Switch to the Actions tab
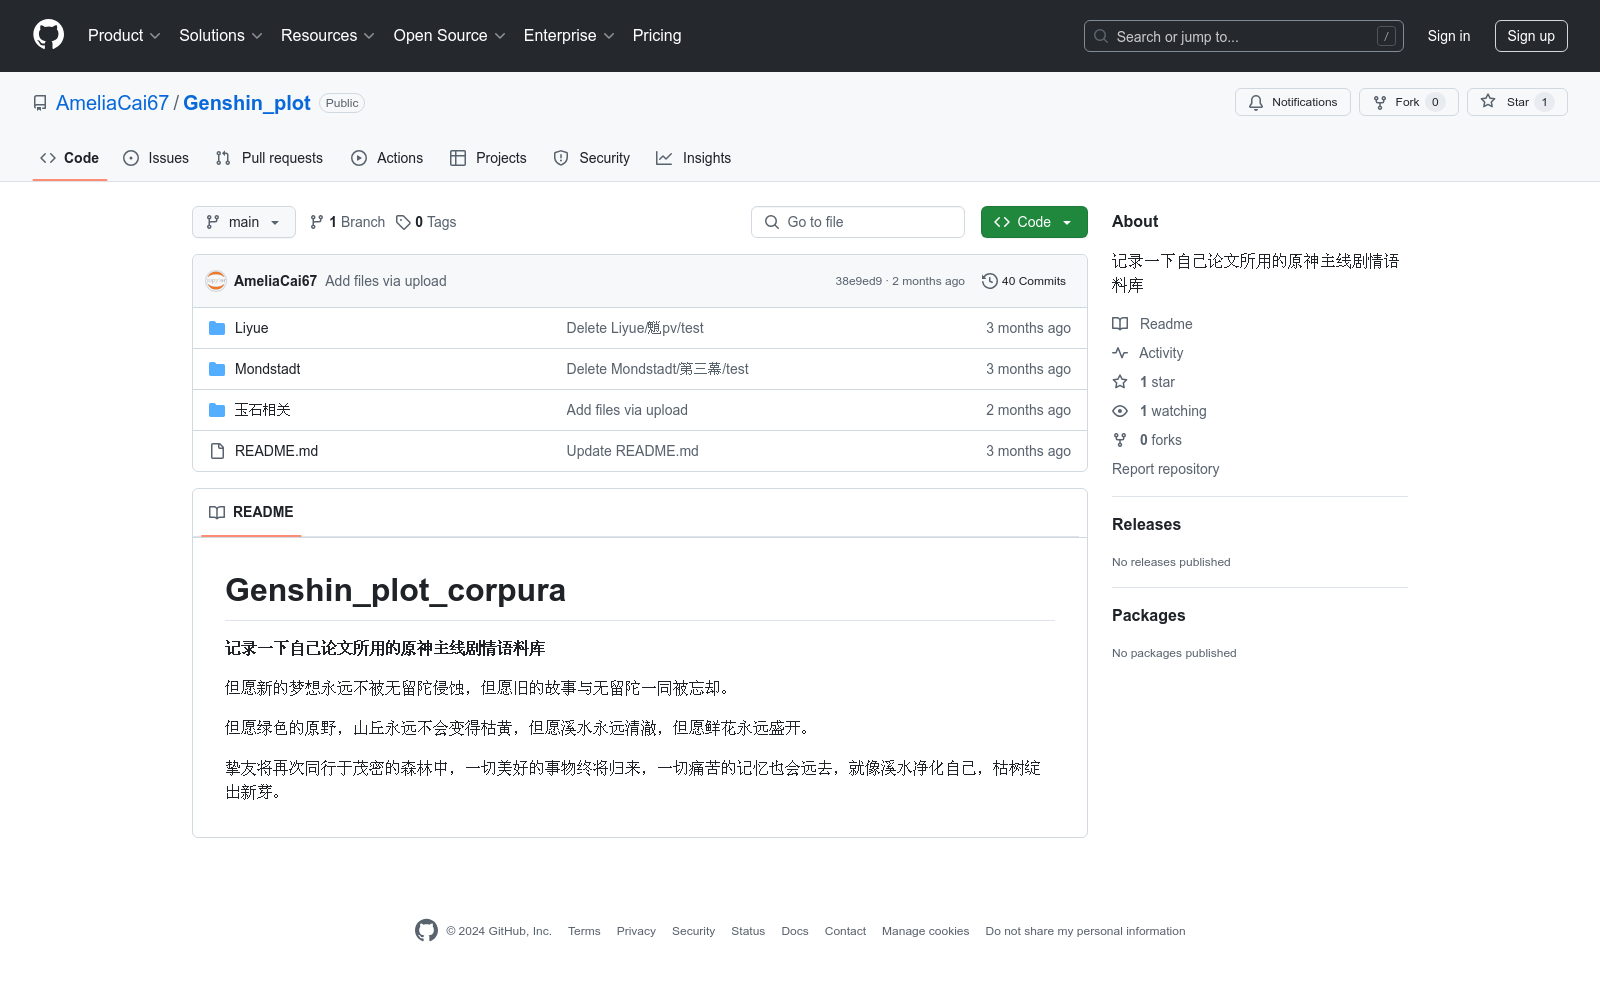This screenshot has height=1000, width=1600. coord(387,158)
